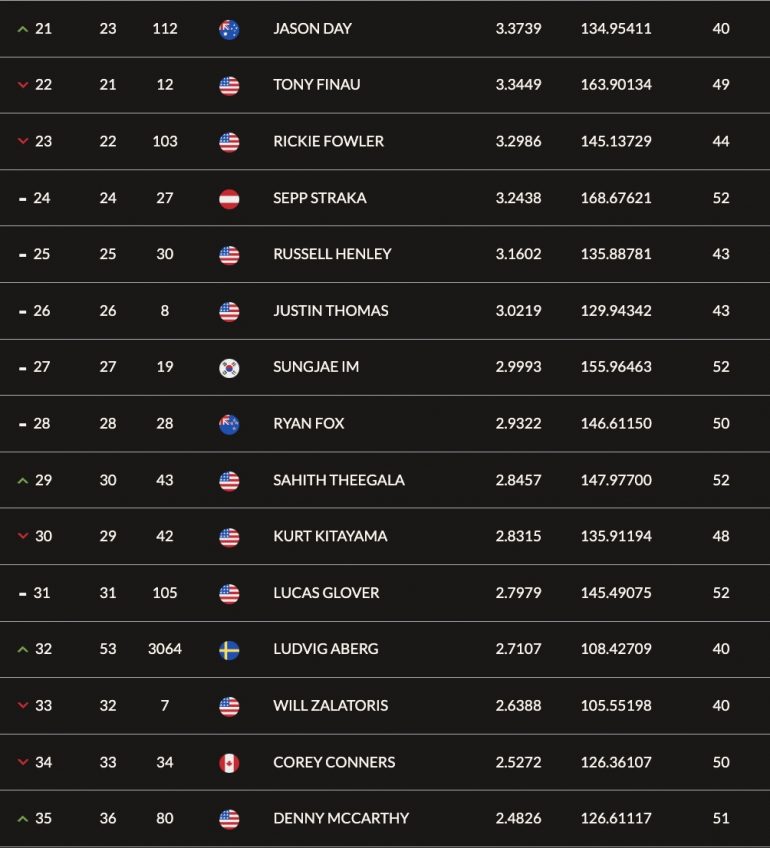Open Justin Thomas's player profile

pyautogui.click(x=330, y=310)
